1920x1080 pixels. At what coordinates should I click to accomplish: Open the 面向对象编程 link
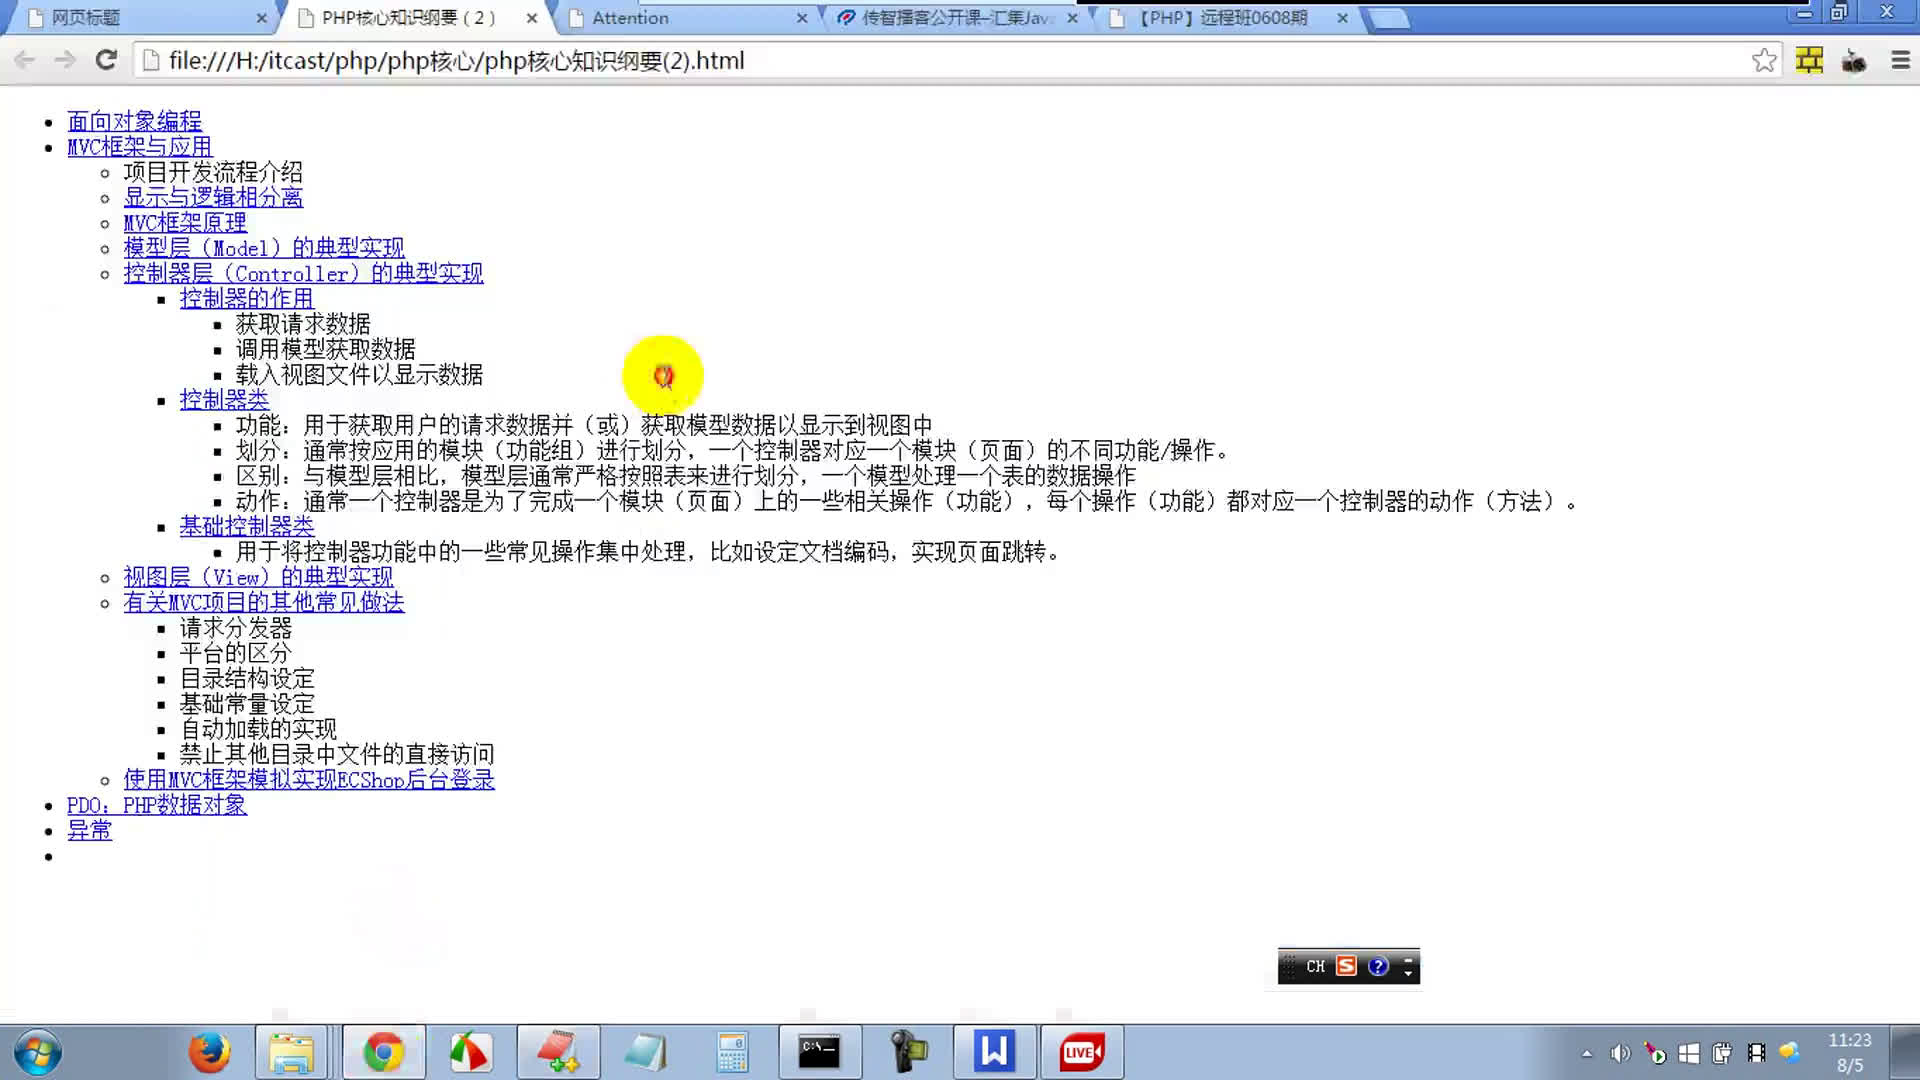[x=134, y=121]
